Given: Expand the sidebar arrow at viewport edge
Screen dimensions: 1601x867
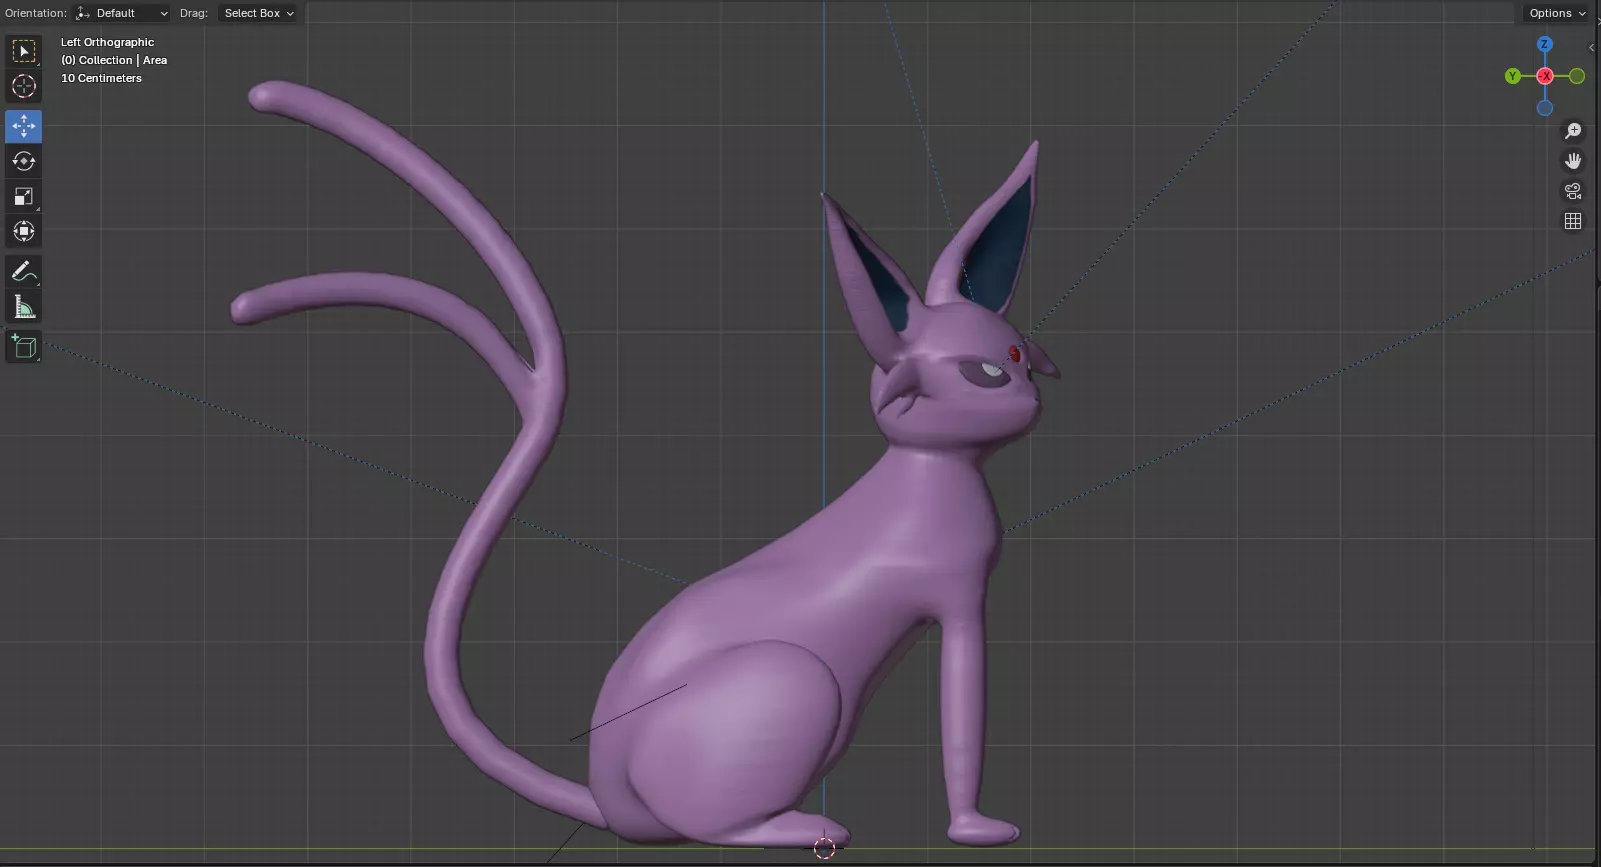Looking at the screenshot, I should pos(1591,47).
